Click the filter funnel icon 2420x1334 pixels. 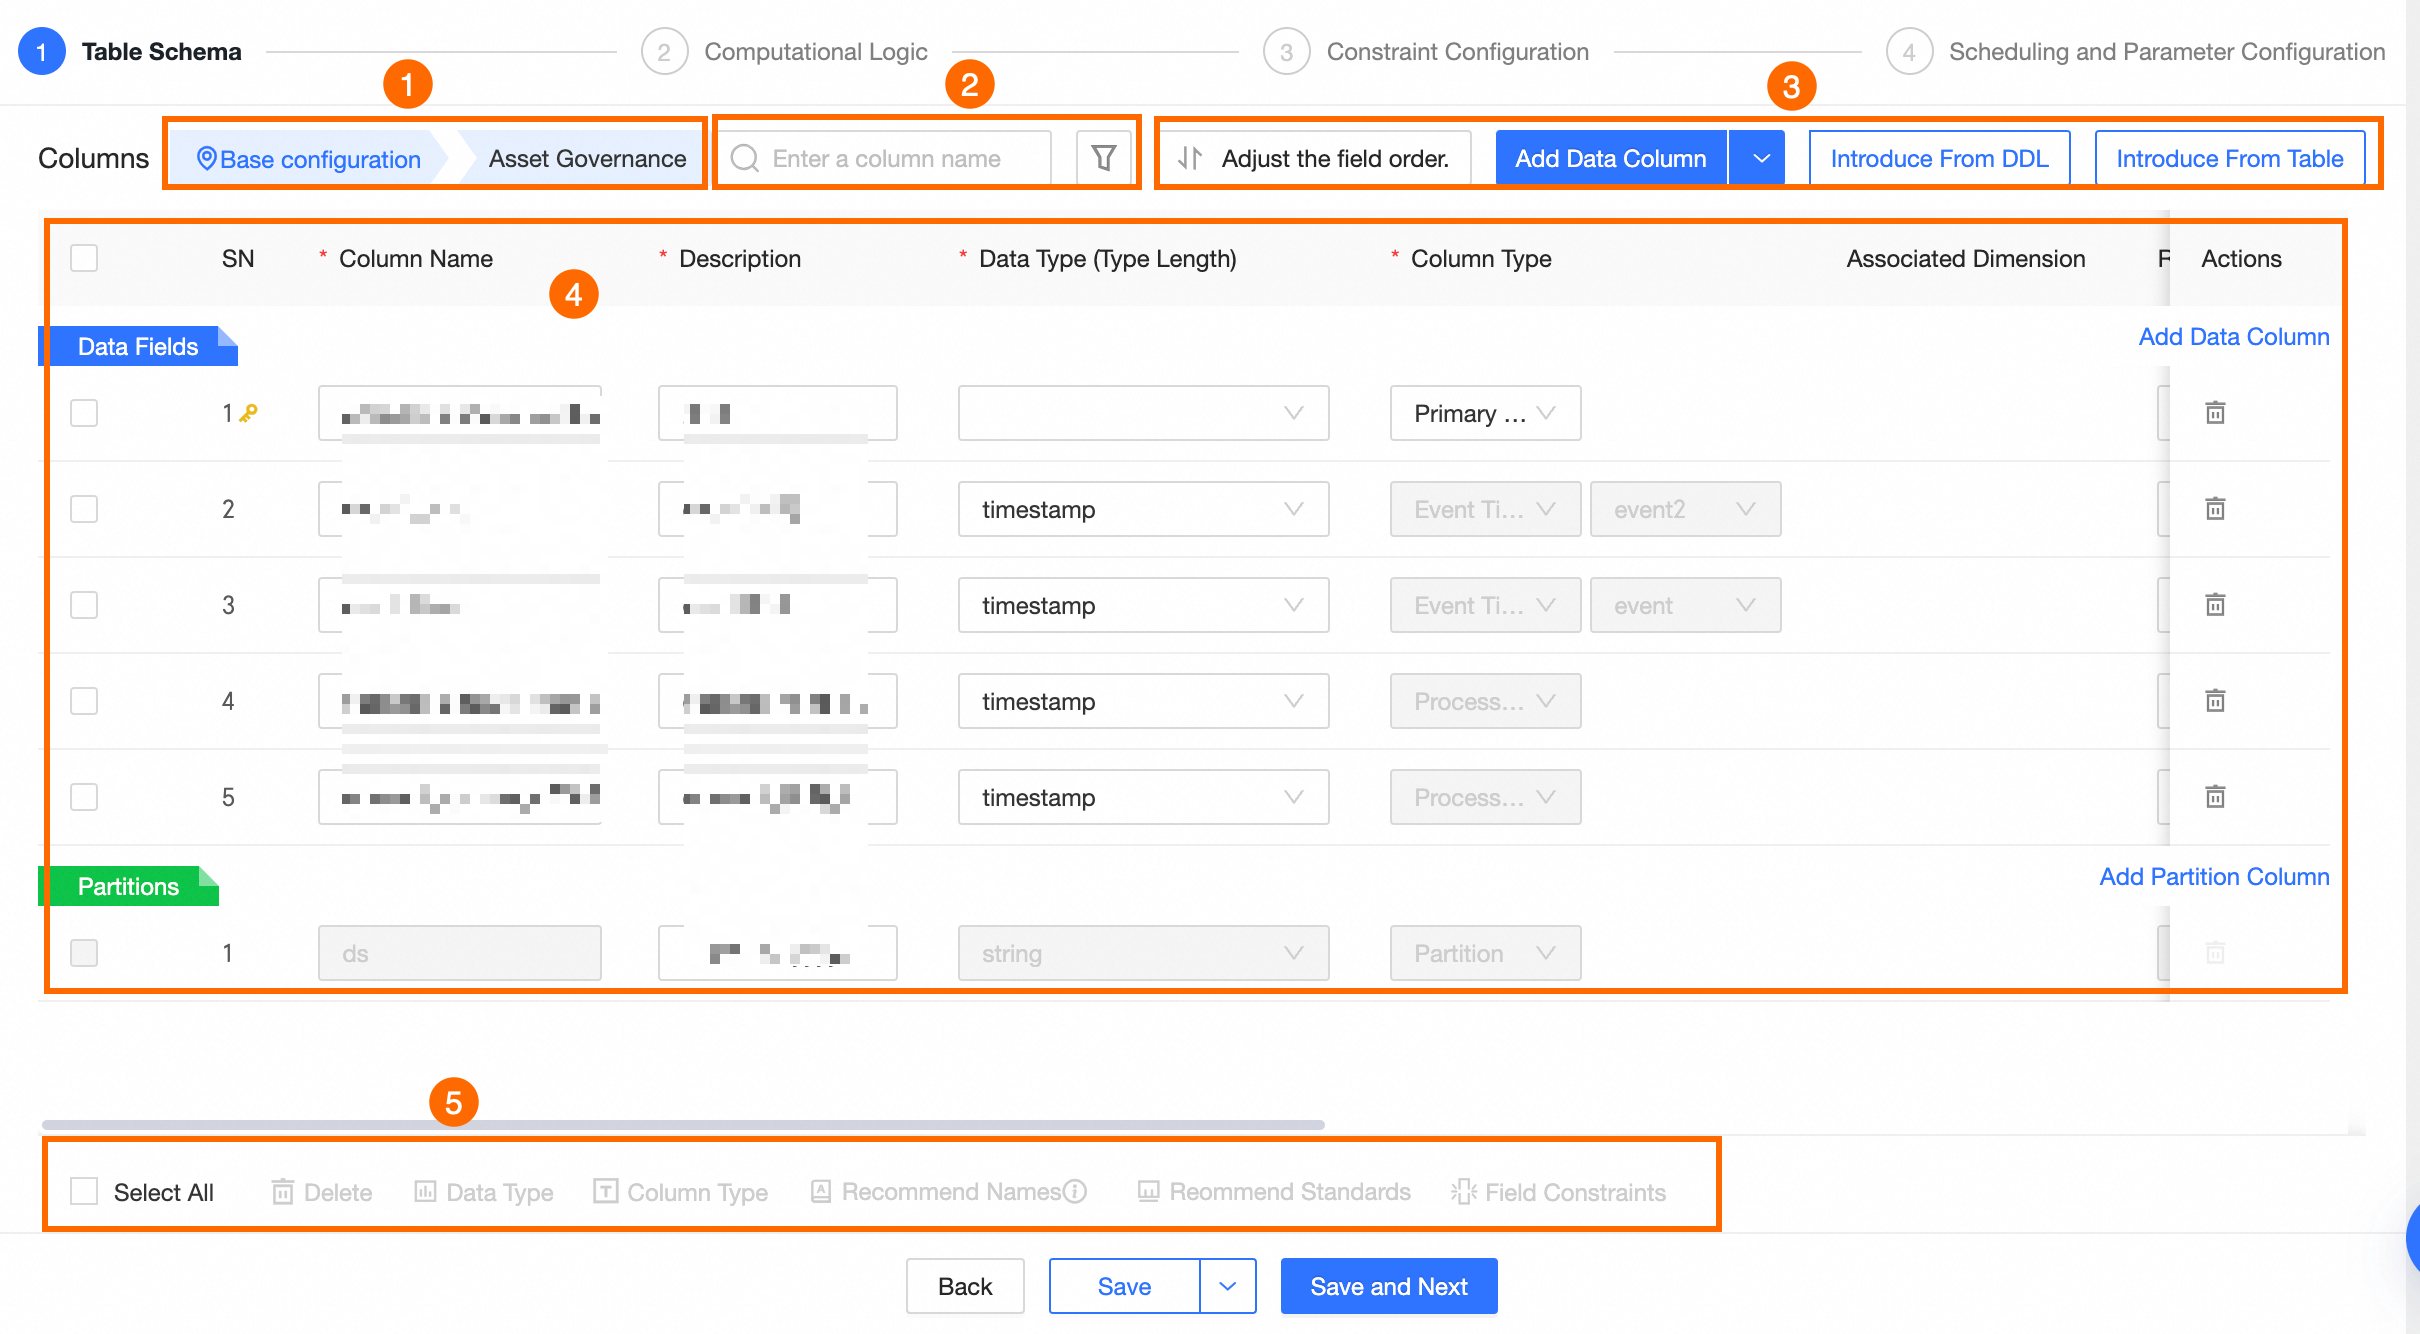point(1103,158)
